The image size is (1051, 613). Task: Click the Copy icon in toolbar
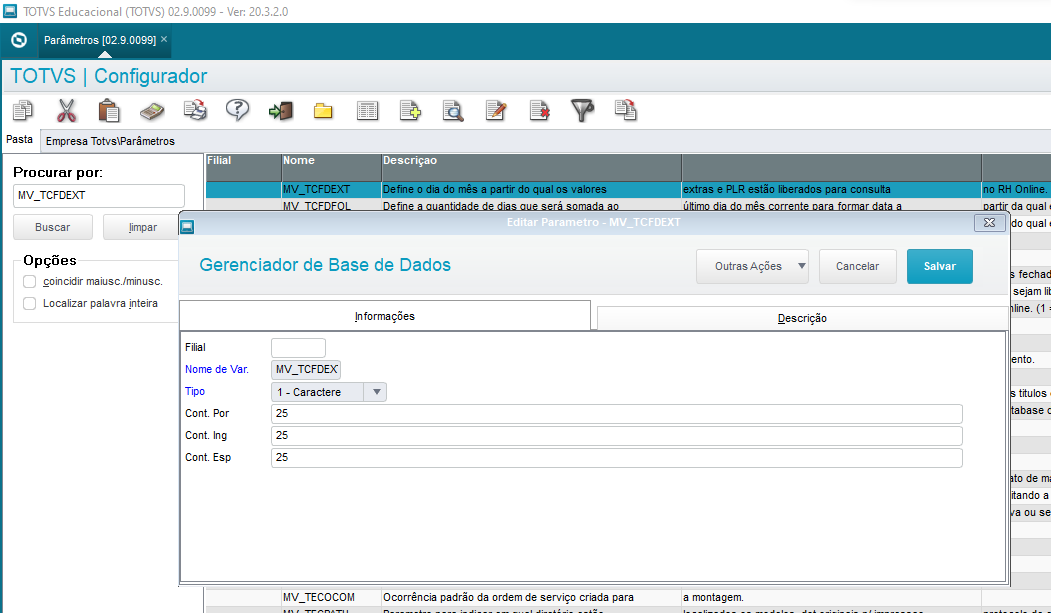[23, 111]
